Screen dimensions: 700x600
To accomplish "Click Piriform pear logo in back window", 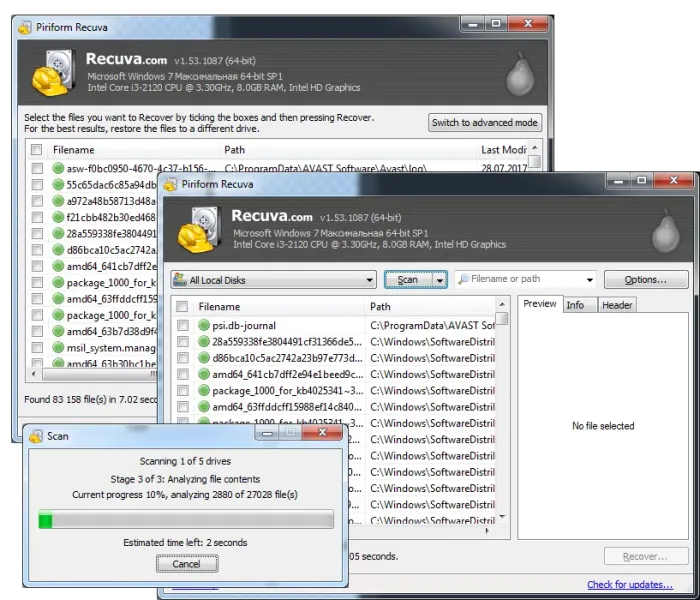I will pos(520,74).
